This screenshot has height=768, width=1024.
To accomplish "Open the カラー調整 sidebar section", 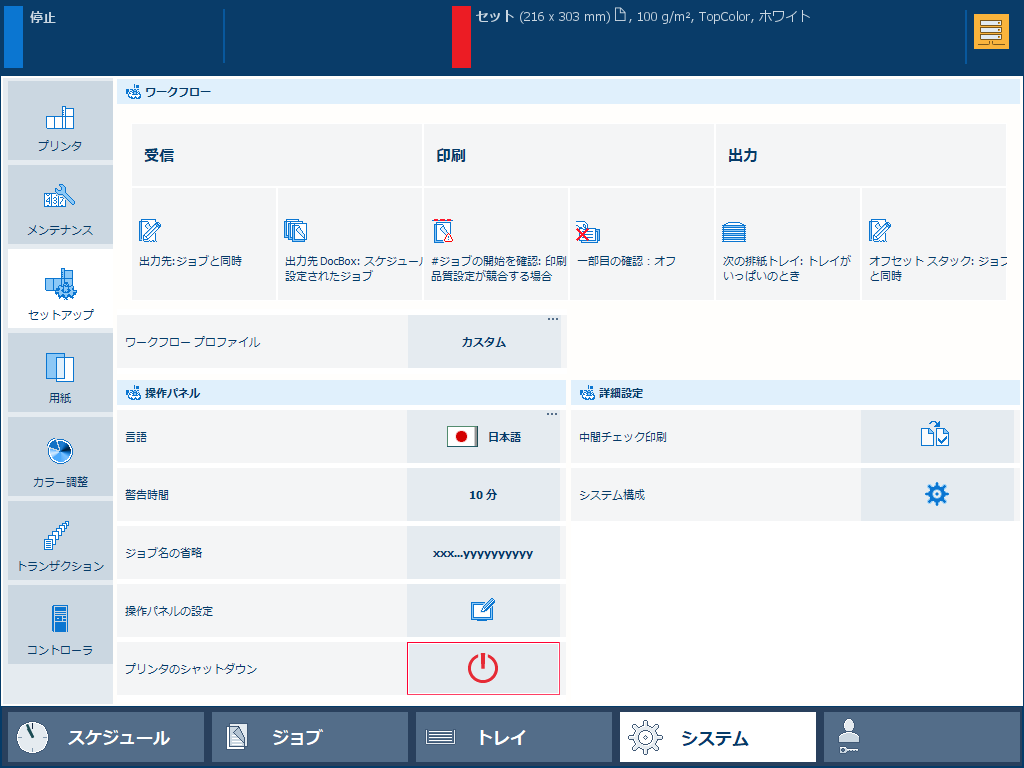I will click(60, 457).
